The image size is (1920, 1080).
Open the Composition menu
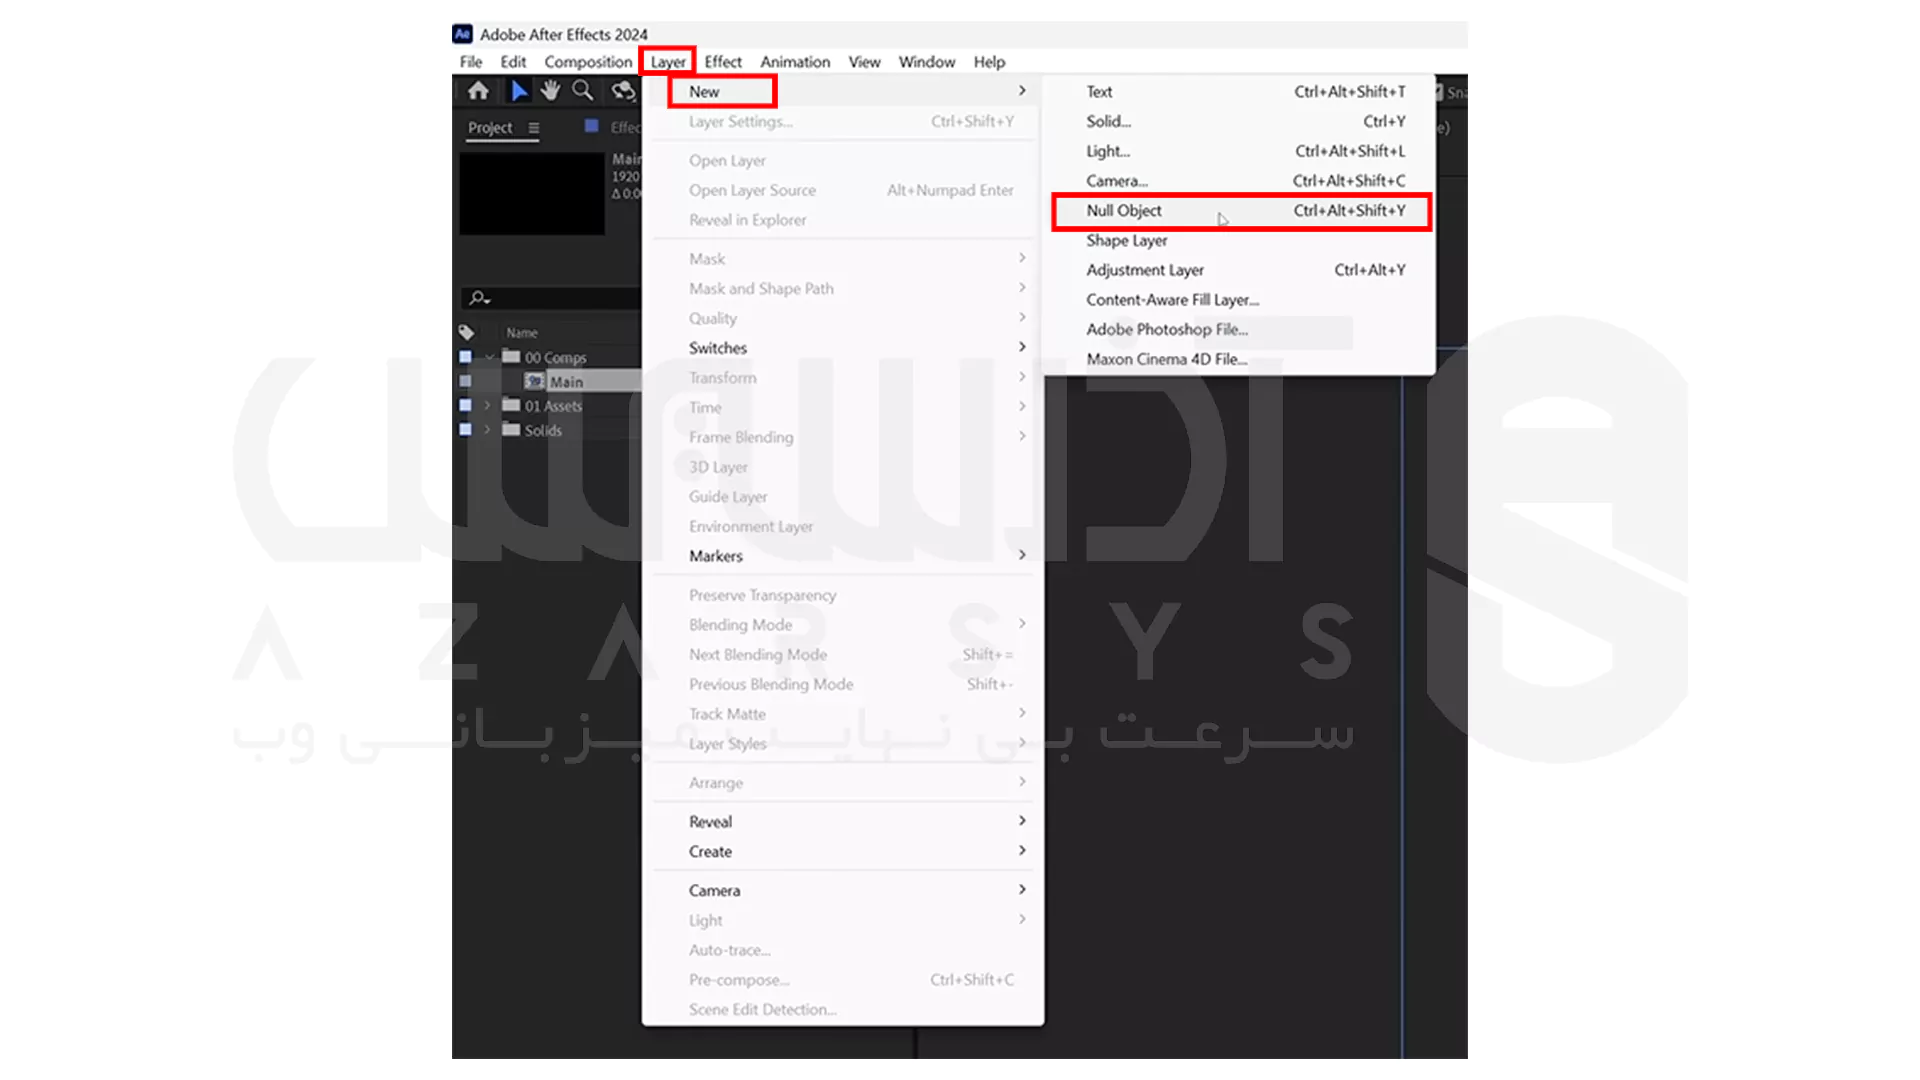click(x=588, y=62)
